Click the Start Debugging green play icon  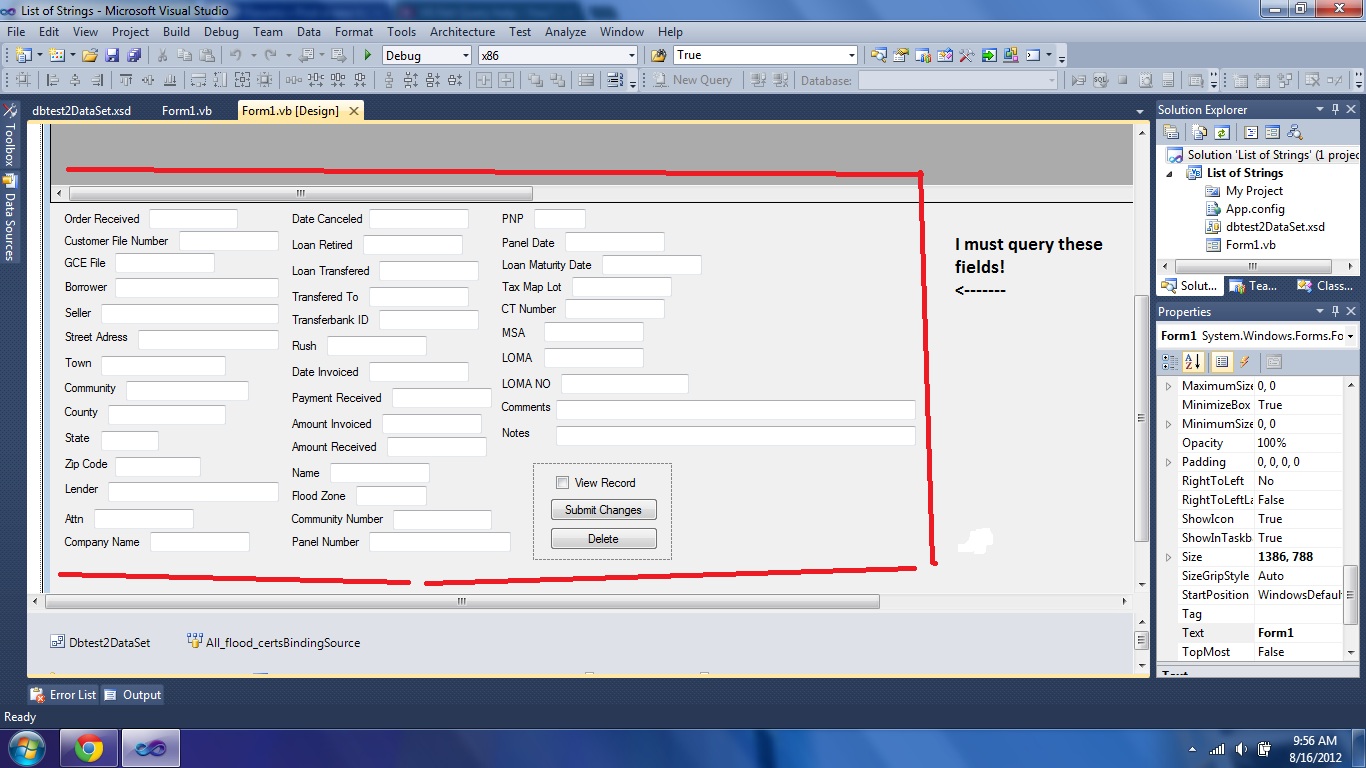(x=368, y=56)
